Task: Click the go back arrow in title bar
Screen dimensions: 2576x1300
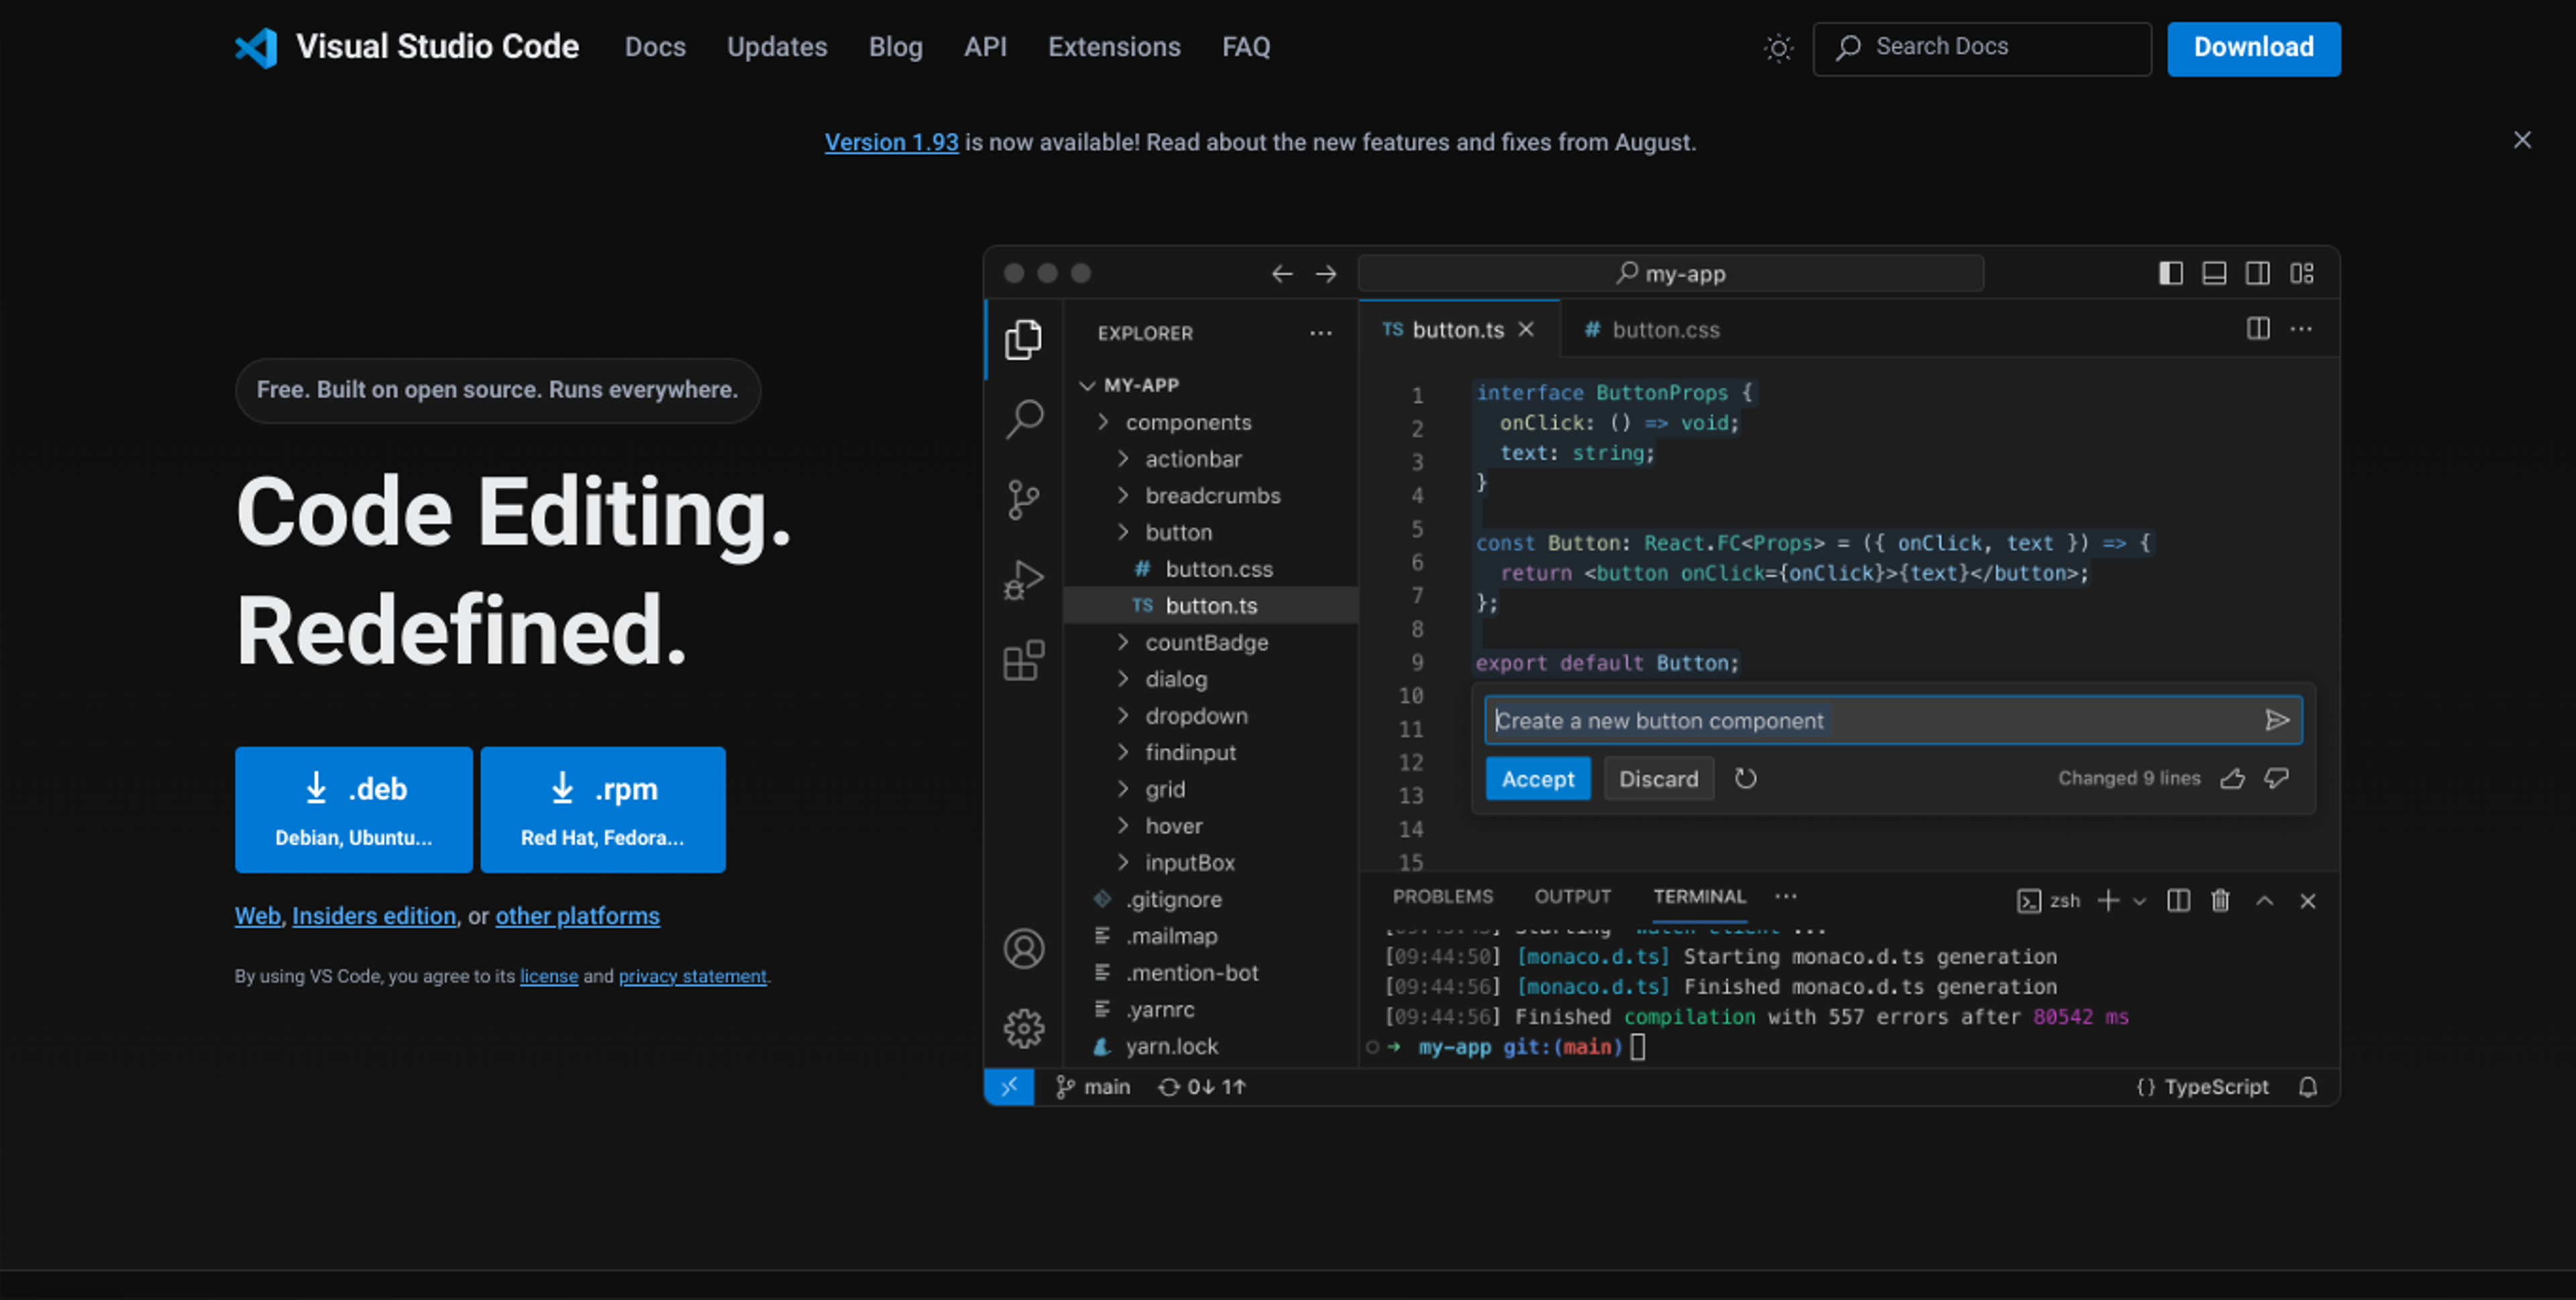Action: point(1282,273)
